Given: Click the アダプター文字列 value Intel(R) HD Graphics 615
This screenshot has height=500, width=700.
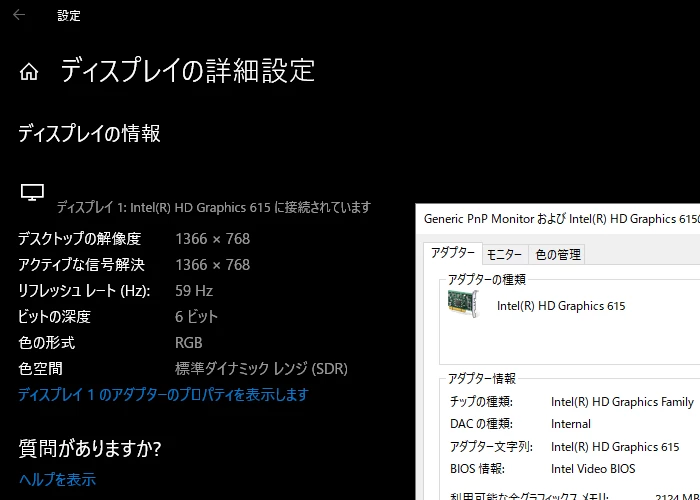Looking at the screenshot, I should pyautogui.click(x=615, y=447).
